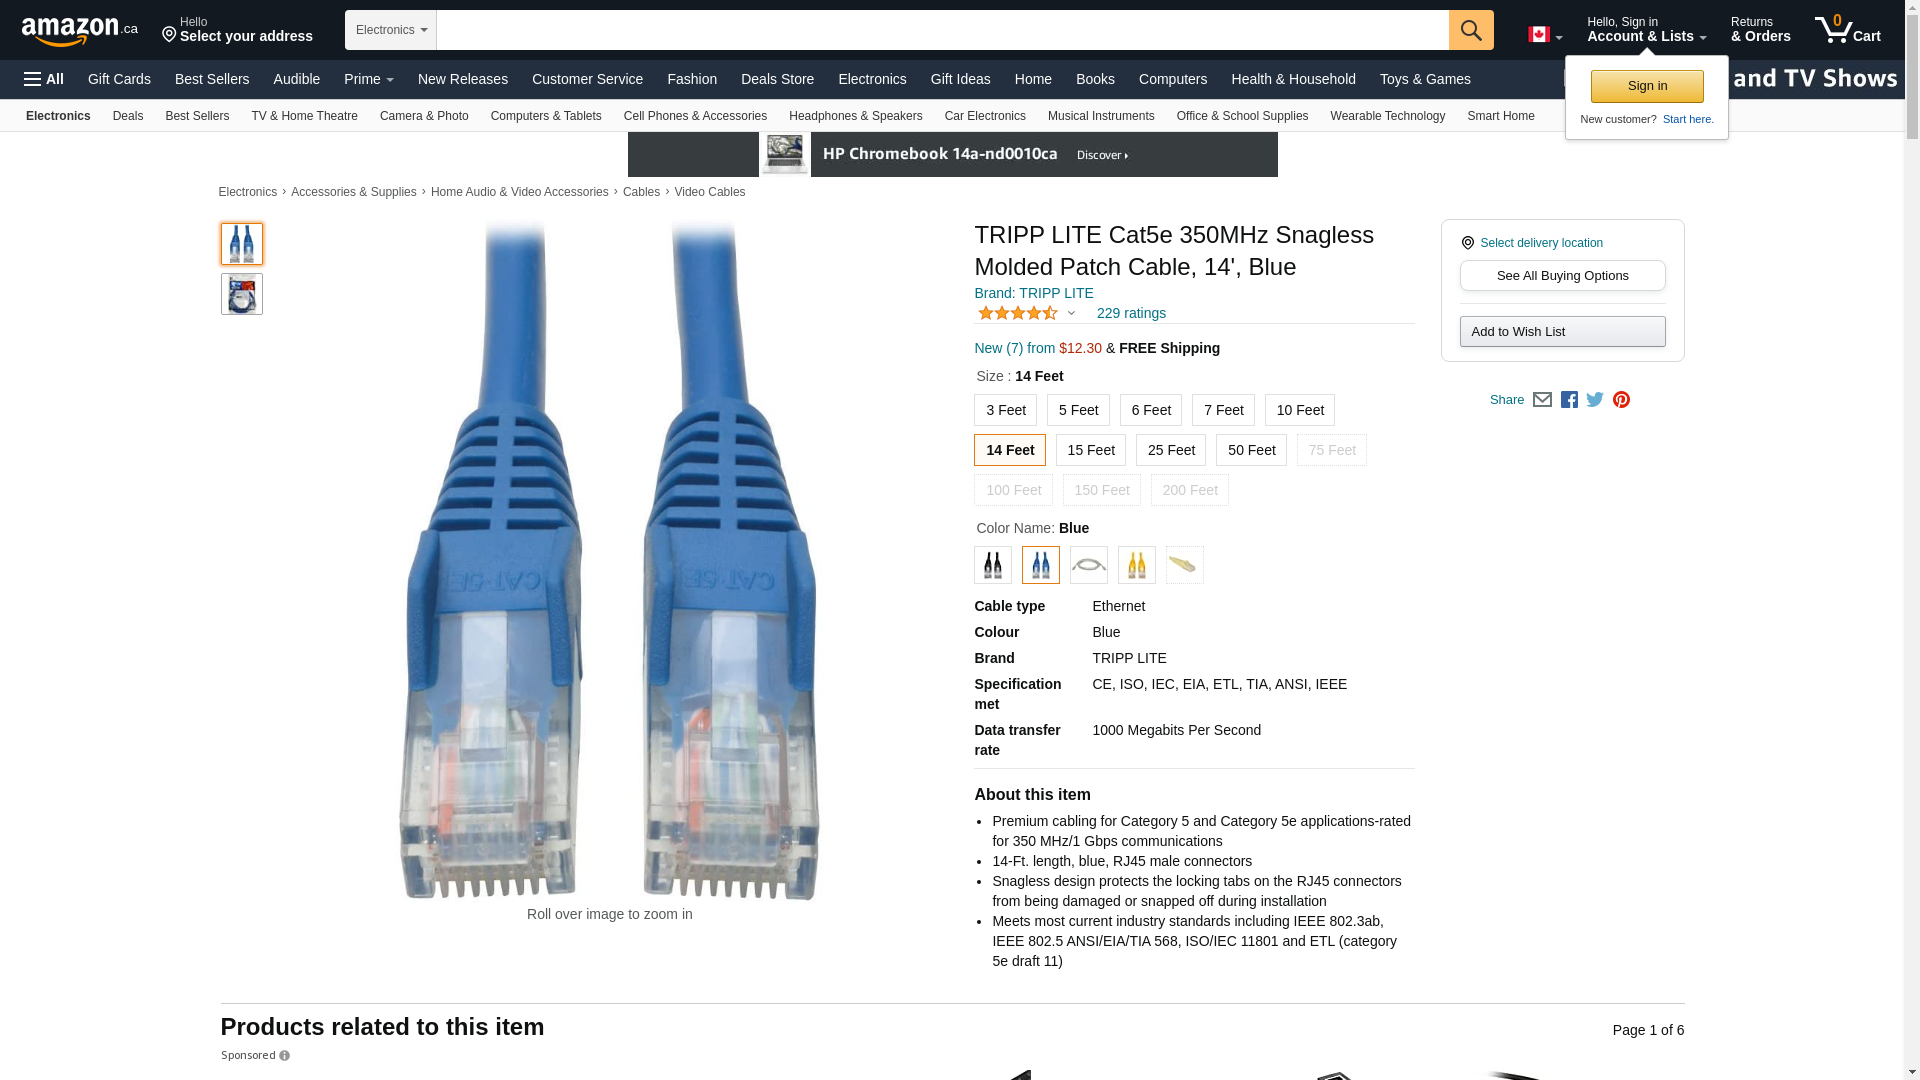
Task: Select the yellow cable color swatch
Action: click(x=1137, y=565)
